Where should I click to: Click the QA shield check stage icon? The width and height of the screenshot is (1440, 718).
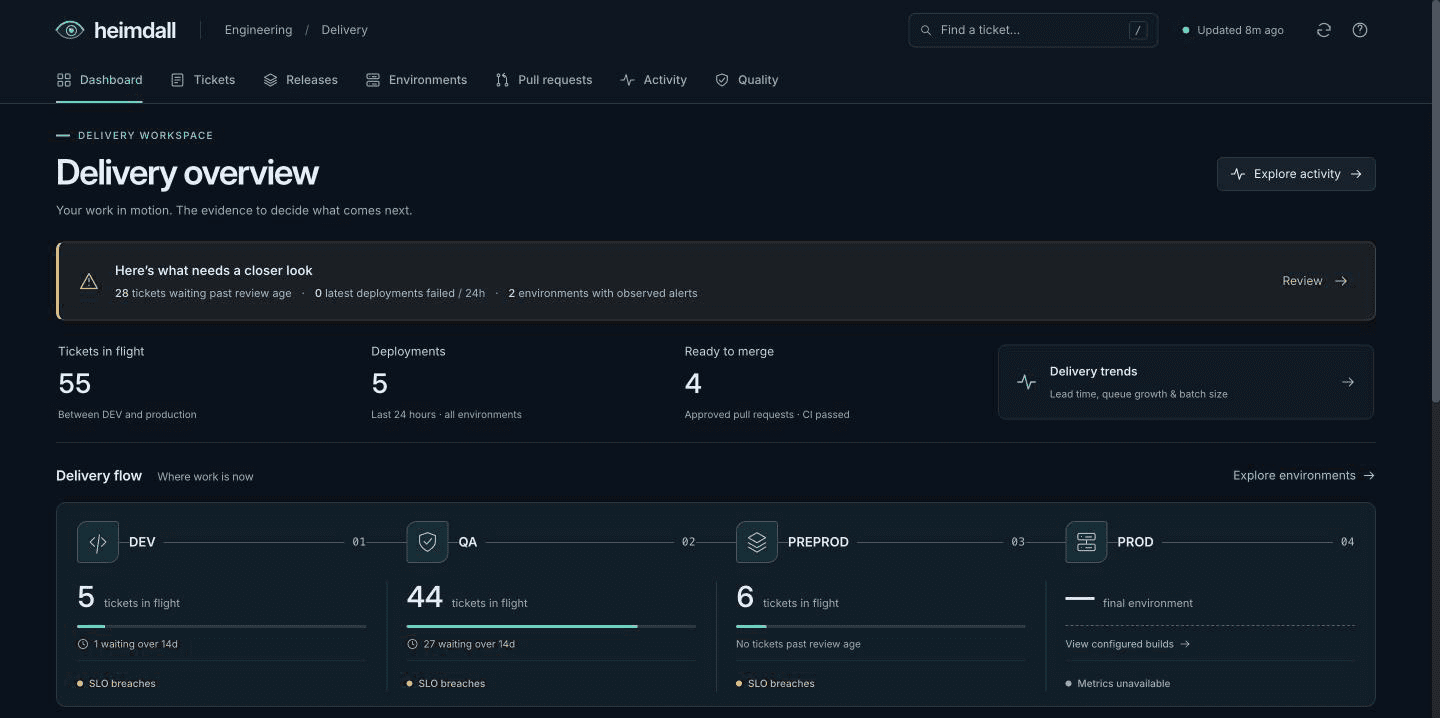427,542
